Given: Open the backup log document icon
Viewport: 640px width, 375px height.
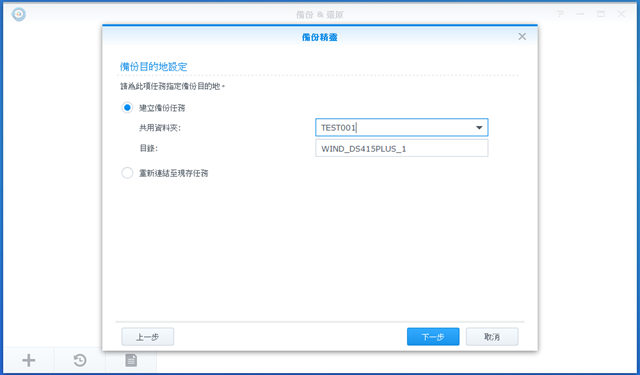Looking at the screenshot, I should pyautogui.click(x=131, y=360).
